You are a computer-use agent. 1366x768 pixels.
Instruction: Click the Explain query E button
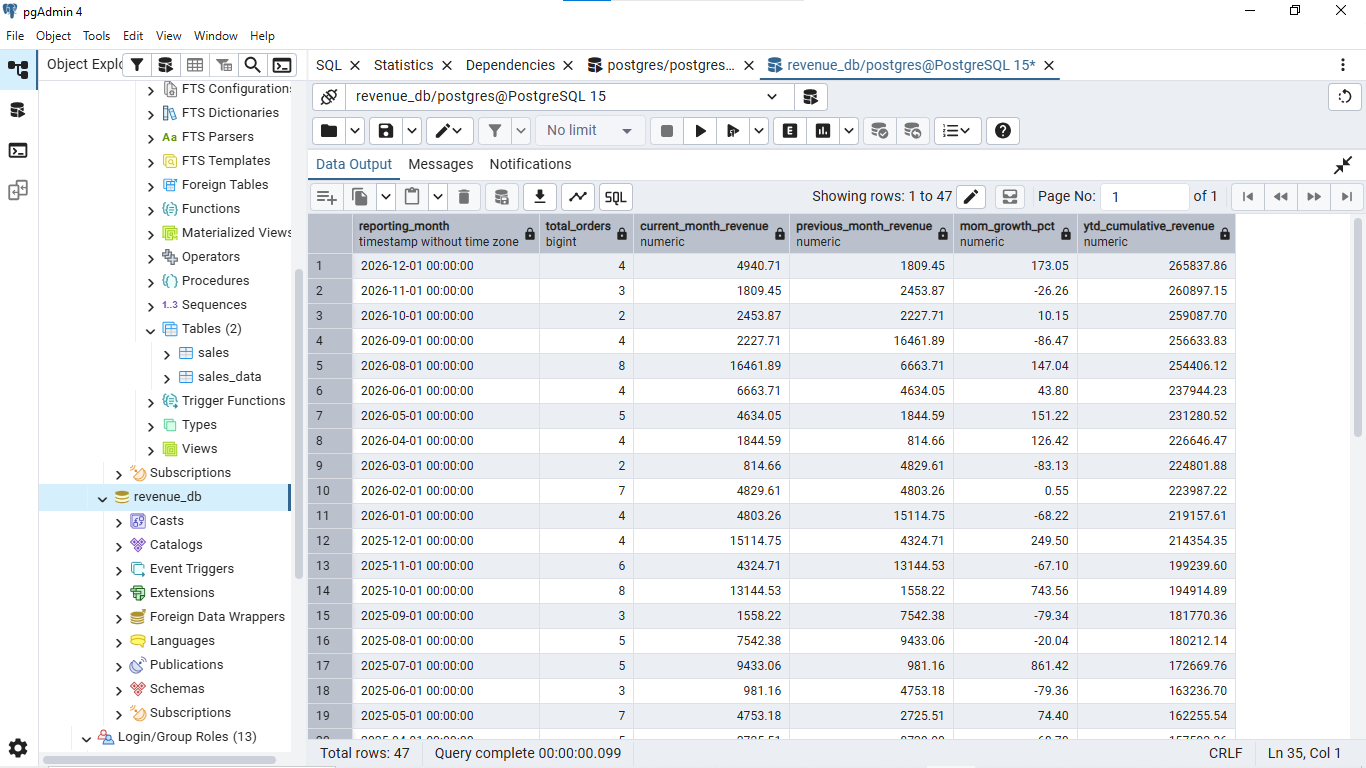[790, 131]
